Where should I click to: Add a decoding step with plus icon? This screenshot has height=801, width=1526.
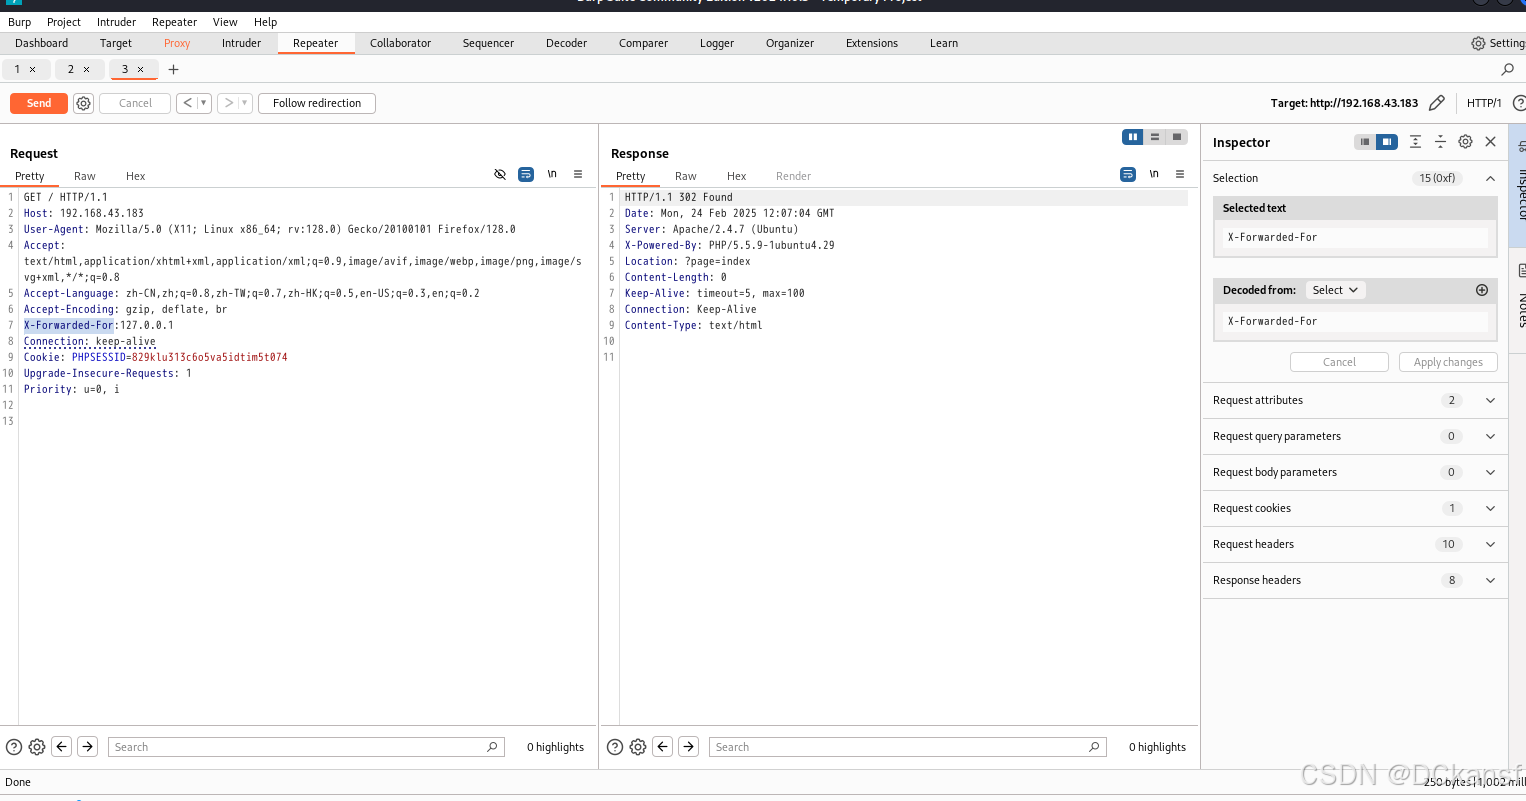point(1482,290)
